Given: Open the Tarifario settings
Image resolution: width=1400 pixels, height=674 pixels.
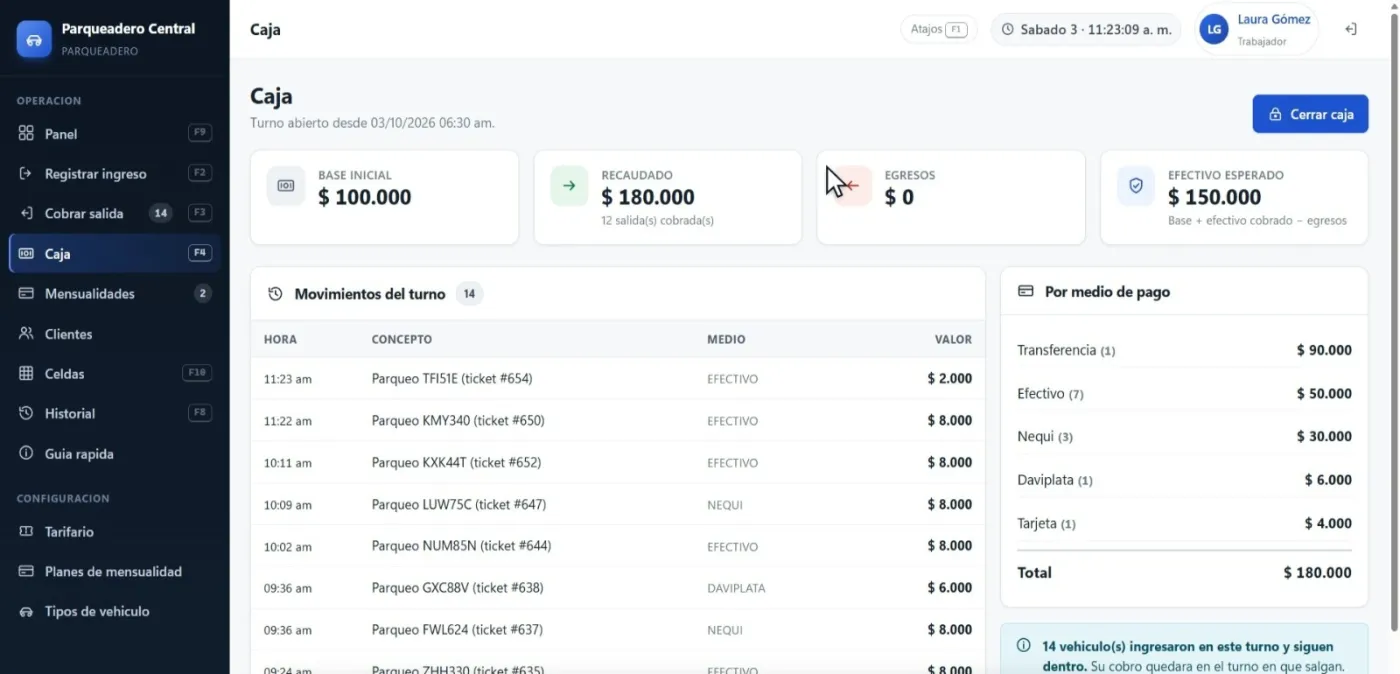Looking at the screenshot, I should [x=114, y=532].
